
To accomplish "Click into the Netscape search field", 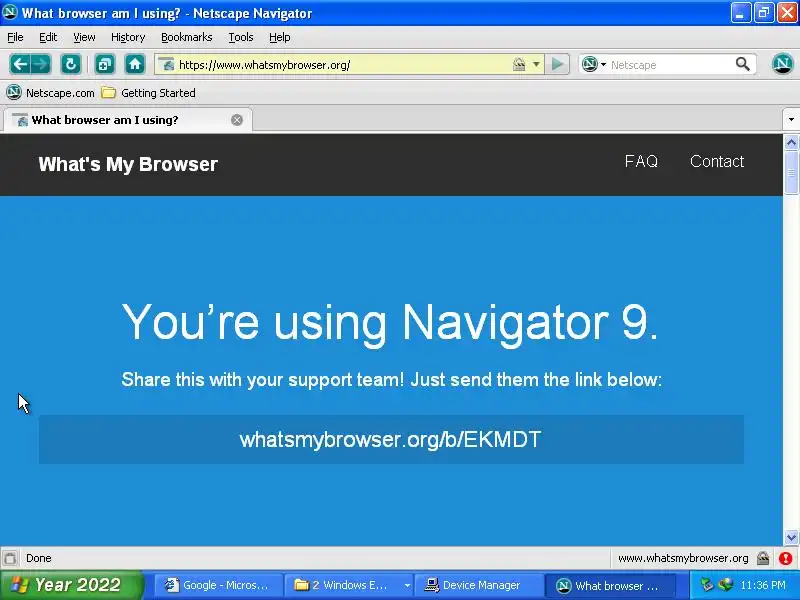I will click(669, 65).
